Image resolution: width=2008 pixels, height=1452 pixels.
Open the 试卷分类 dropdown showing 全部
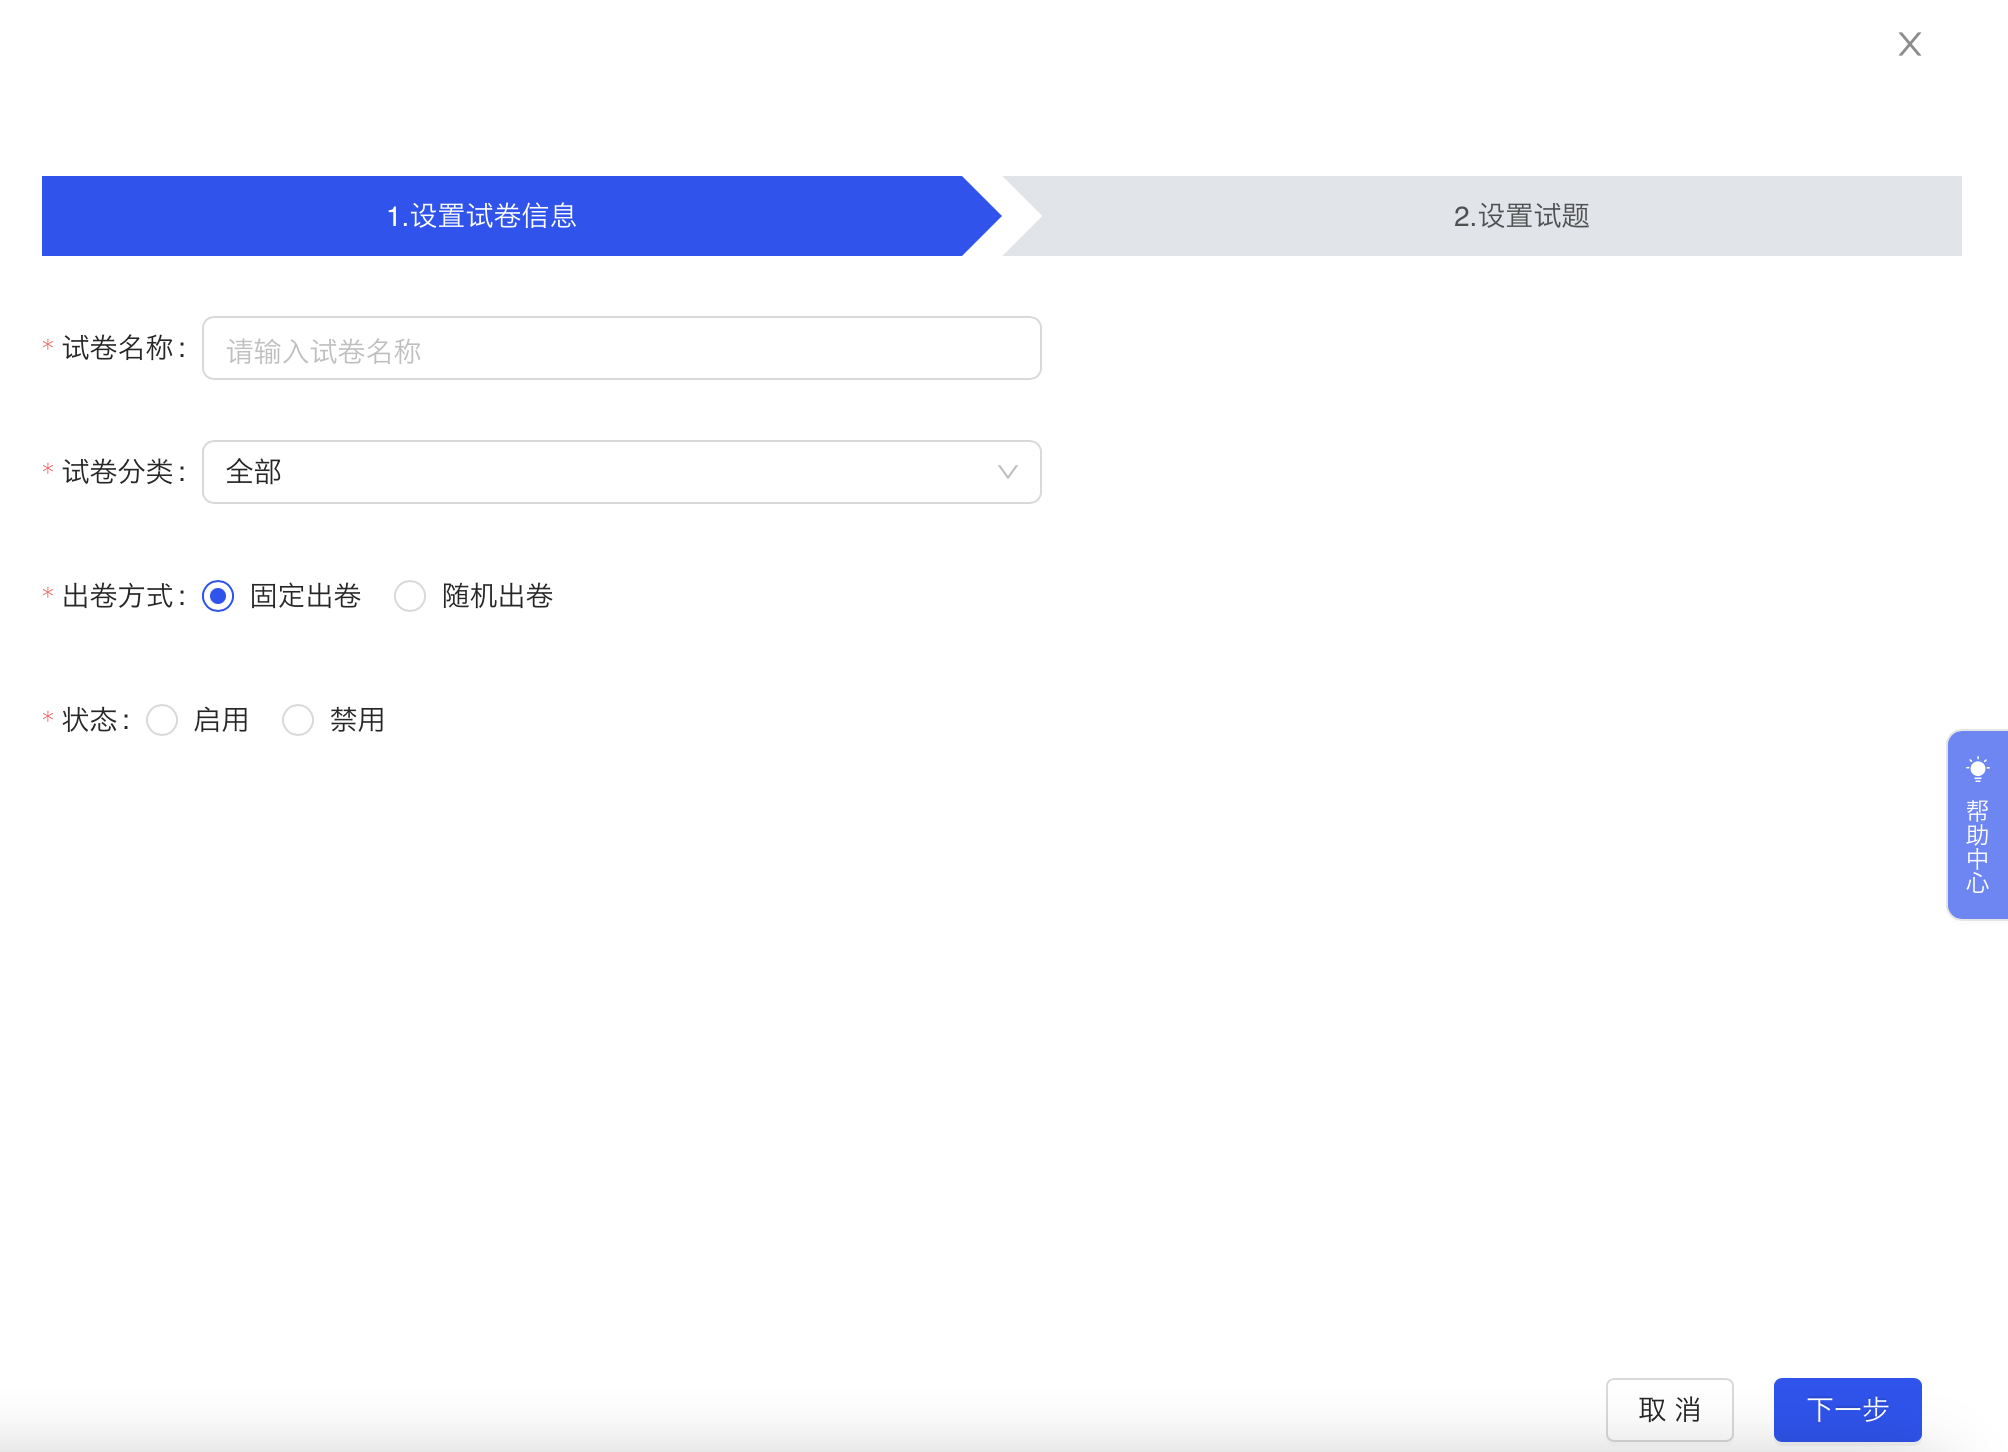click(x=621, y=472)
